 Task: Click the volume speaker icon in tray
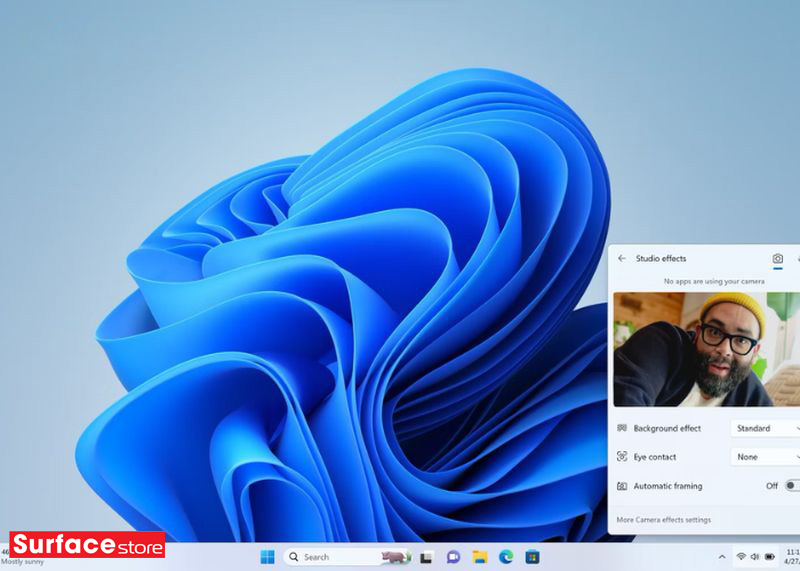tap(755, 557)
